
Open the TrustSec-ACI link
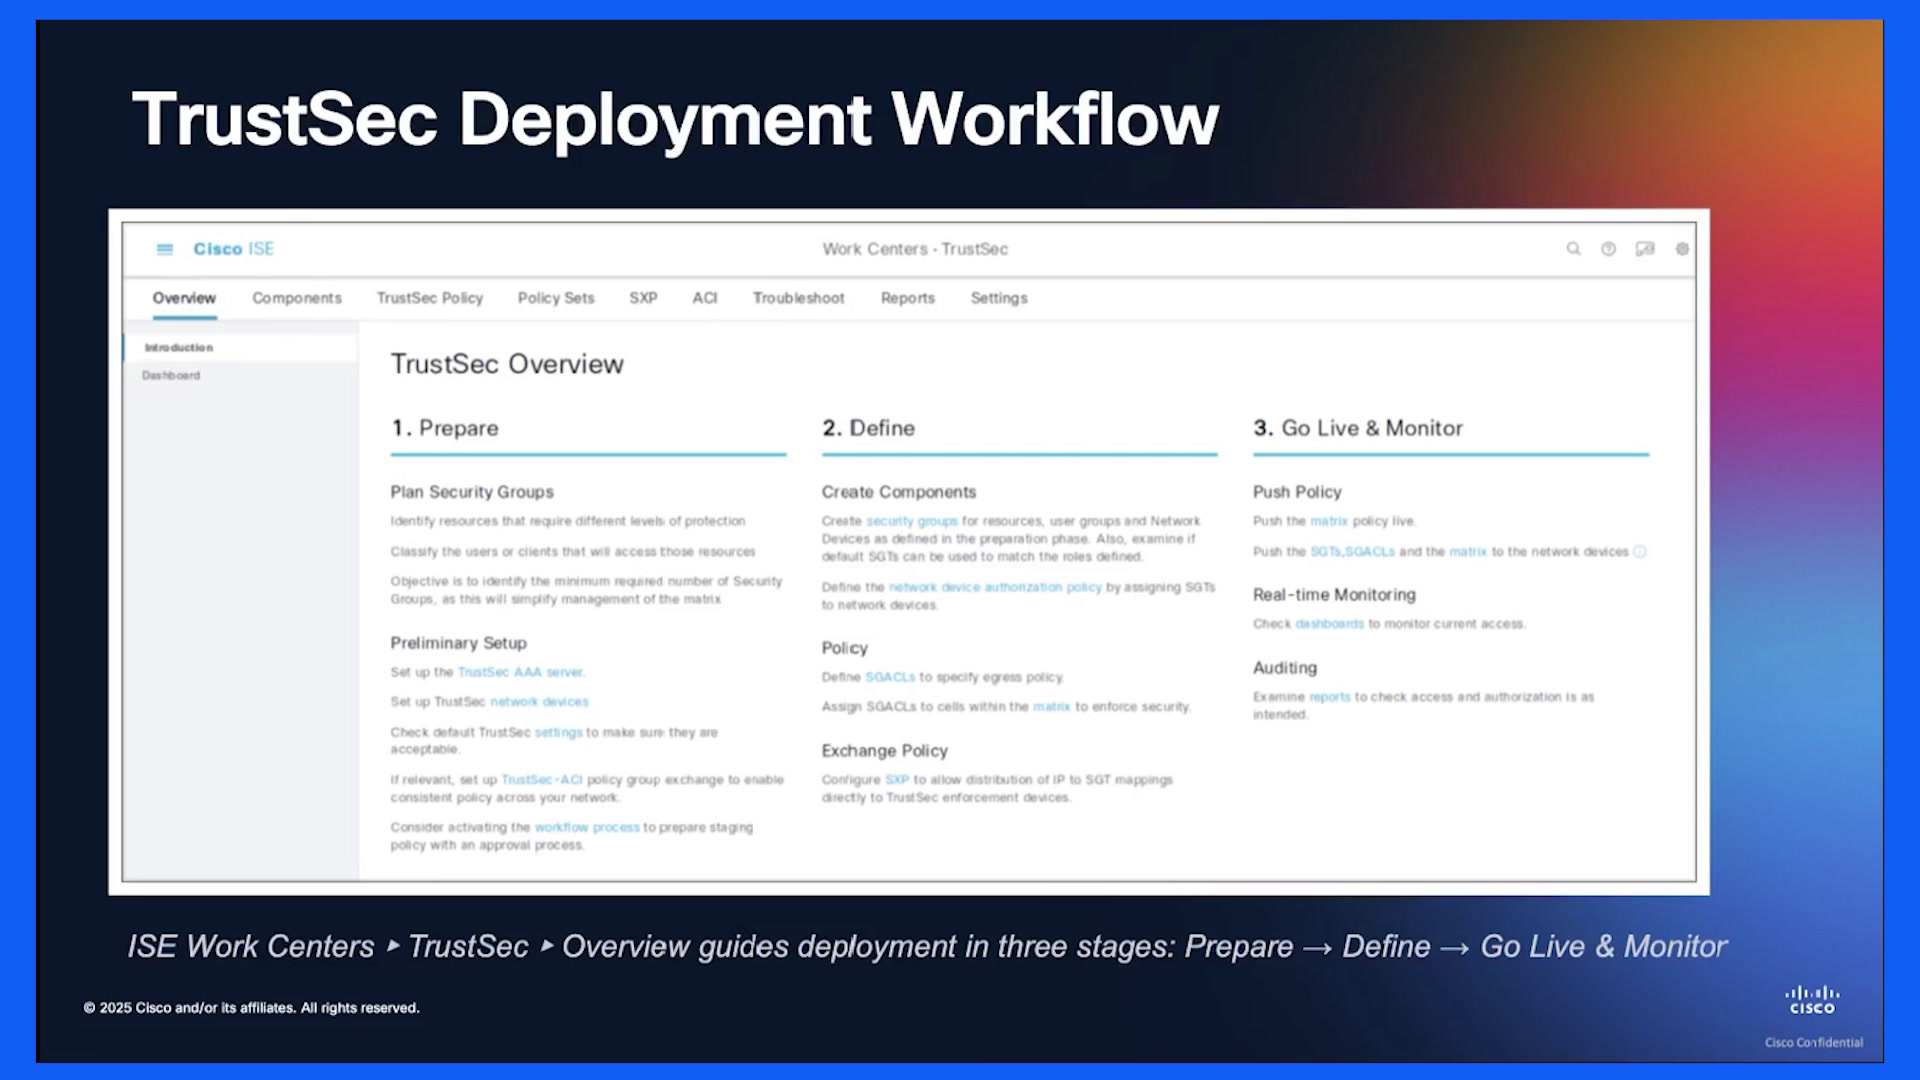pos(541,780)
